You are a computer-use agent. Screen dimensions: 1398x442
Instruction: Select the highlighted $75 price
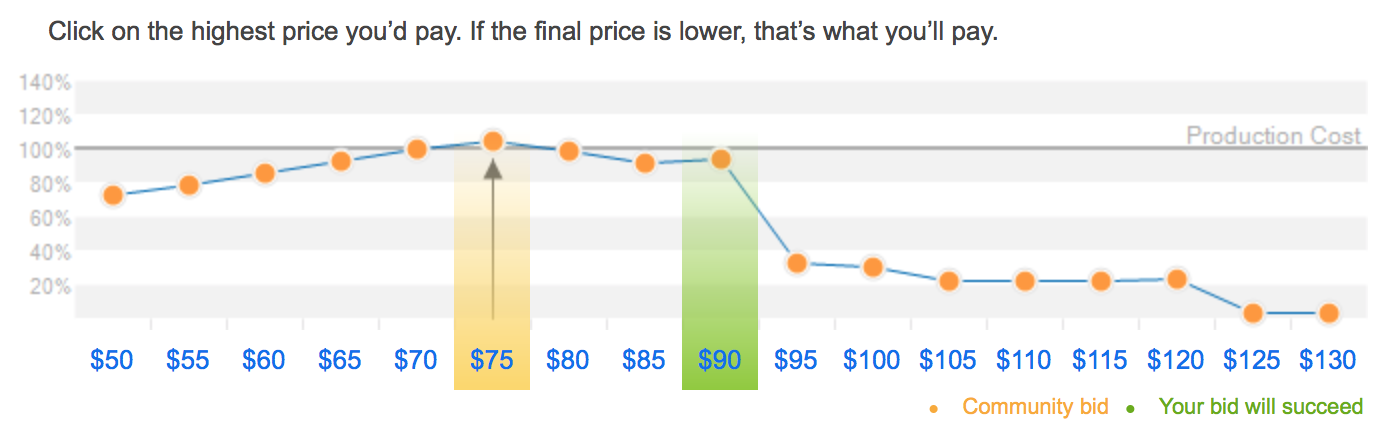tap(492, 360)
